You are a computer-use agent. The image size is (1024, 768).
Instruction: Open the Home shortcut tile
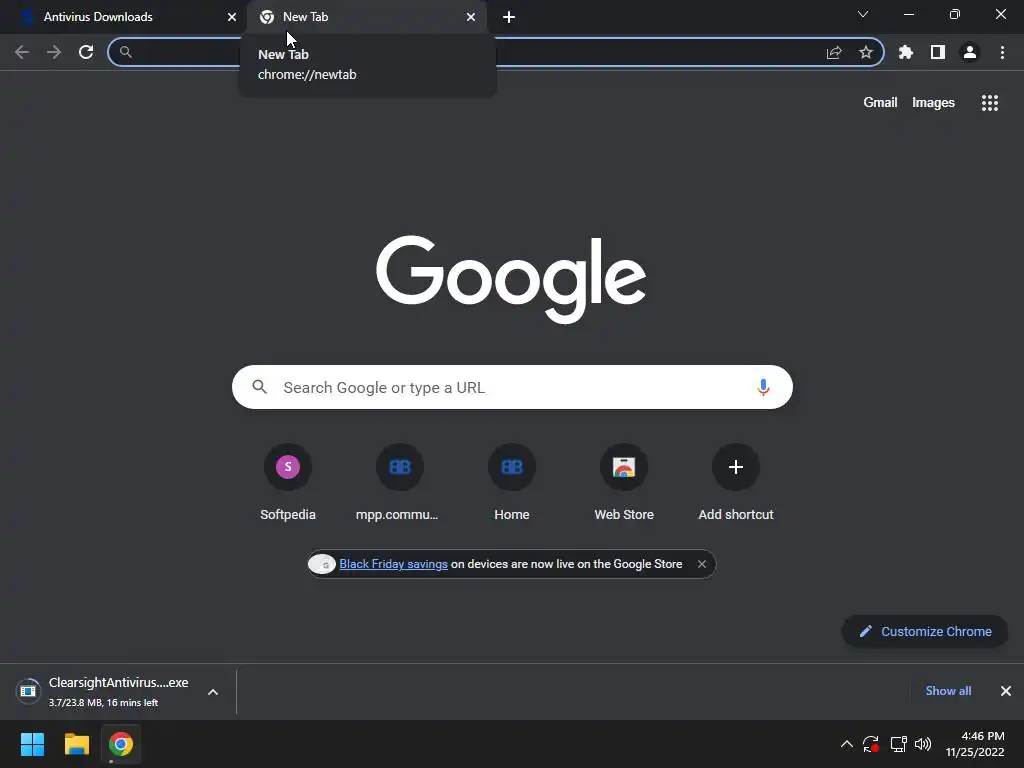pos(512,483)
